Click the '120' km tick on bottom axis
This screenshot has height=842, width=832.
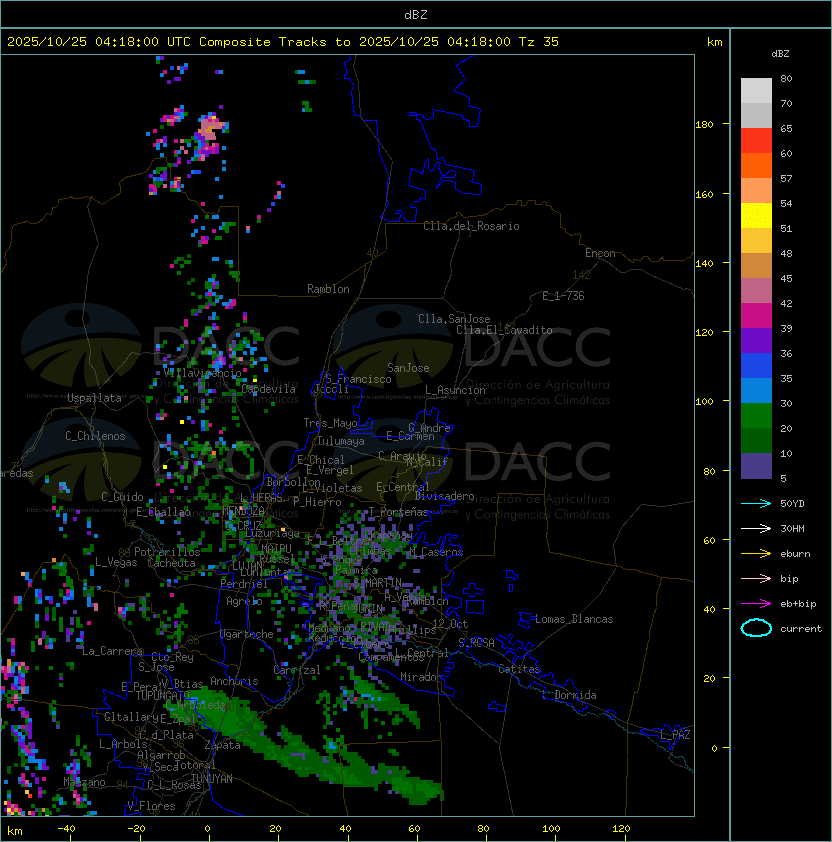pos(621,829)
